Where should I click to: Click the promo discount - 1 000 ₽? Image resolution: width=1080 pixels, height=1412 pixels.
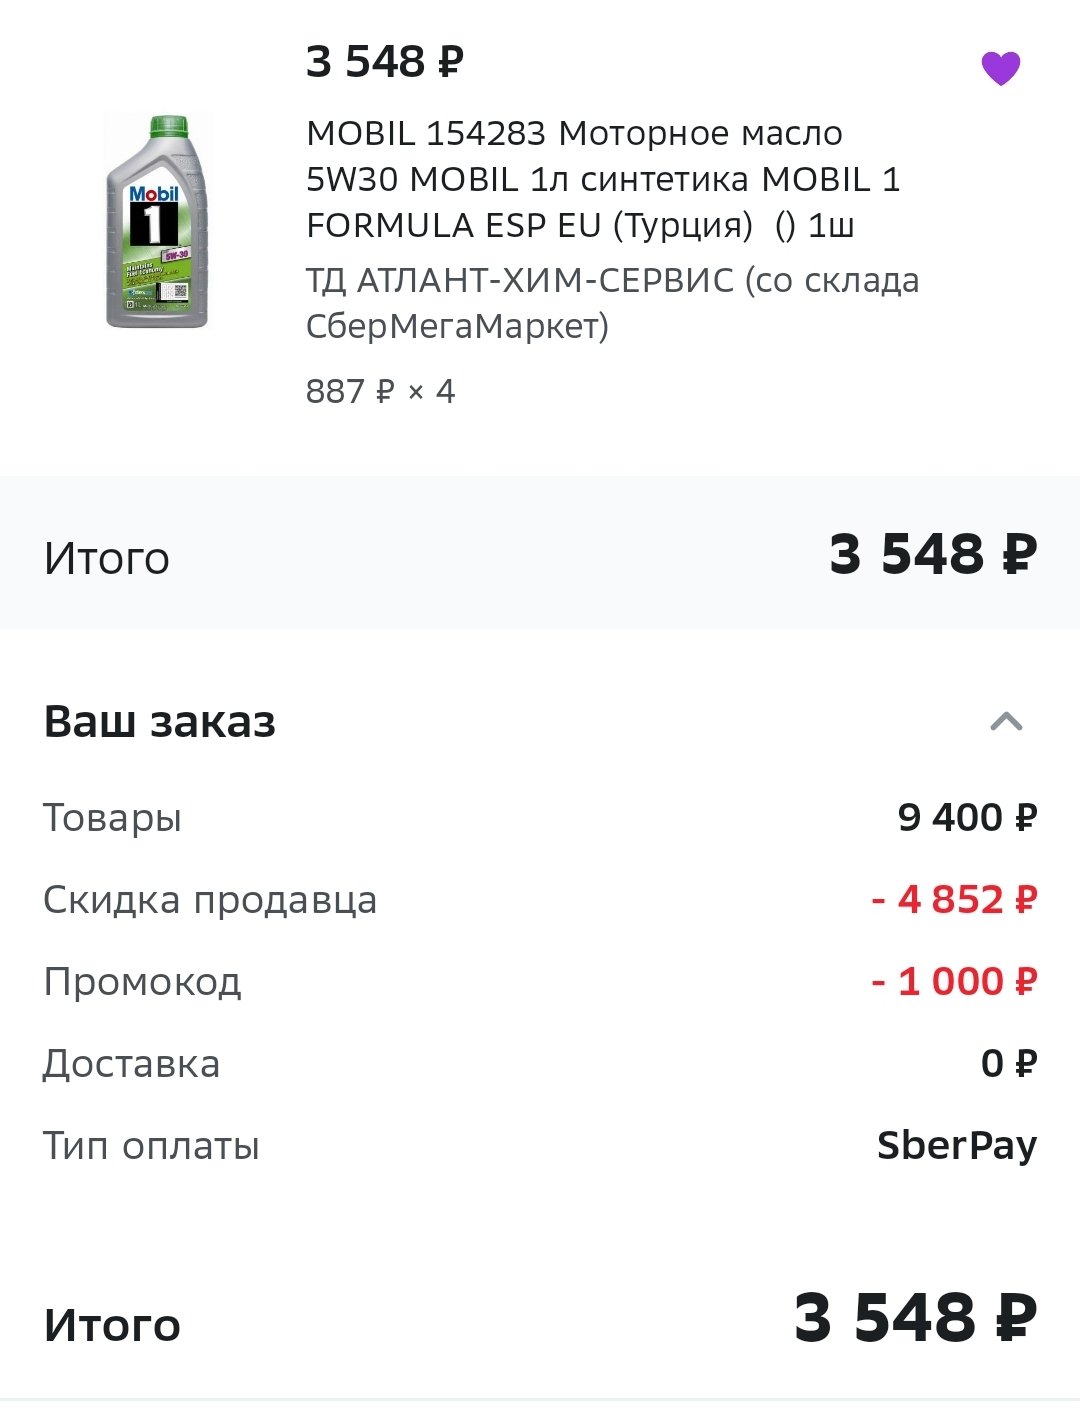pyautogui.click(x=954, y=981)
